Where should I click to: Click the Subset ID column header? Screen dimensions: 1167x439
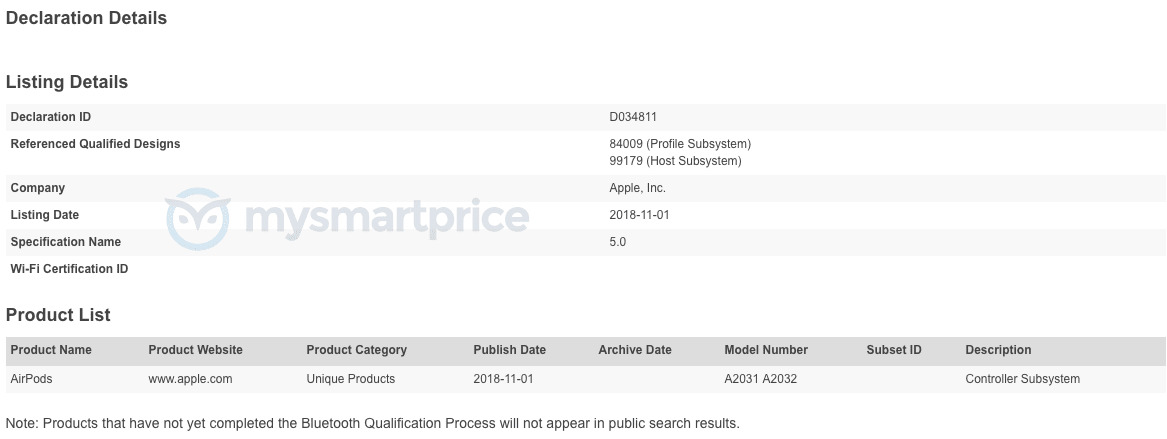click(894, 350)
